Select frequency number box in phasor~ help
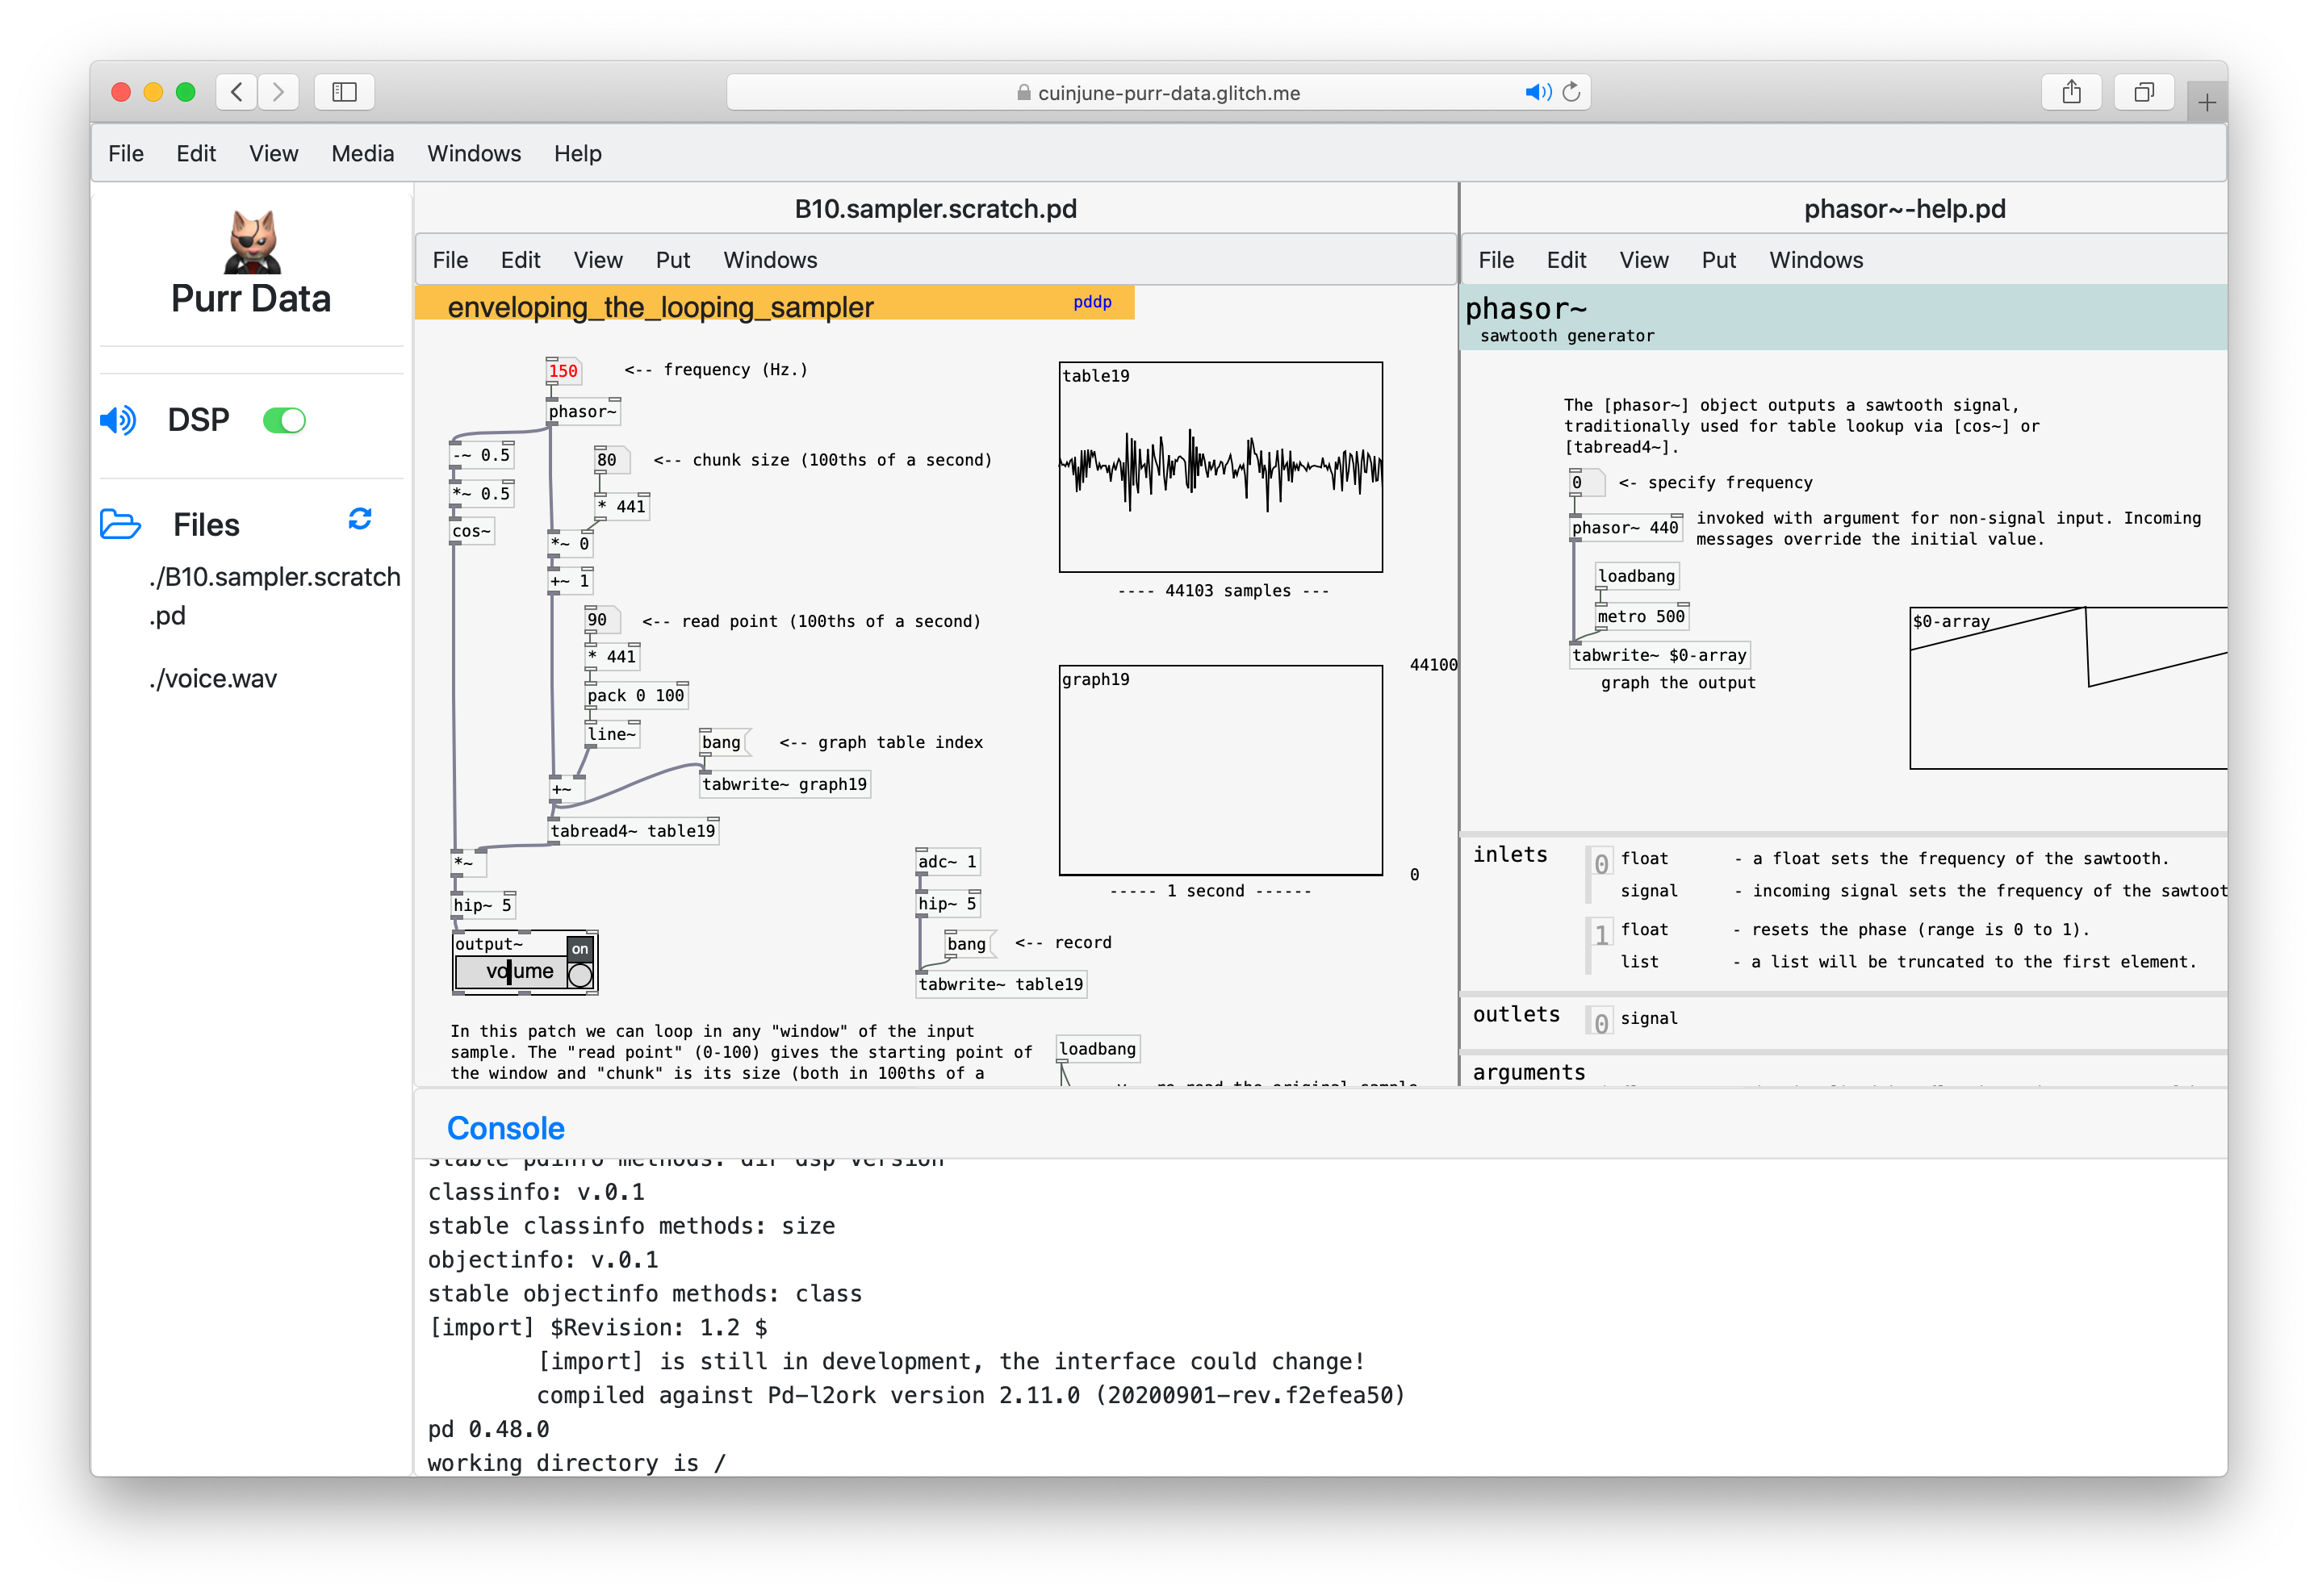Image resolution: width=2318 pixels, height=1596 pixels. point(1585,483)
